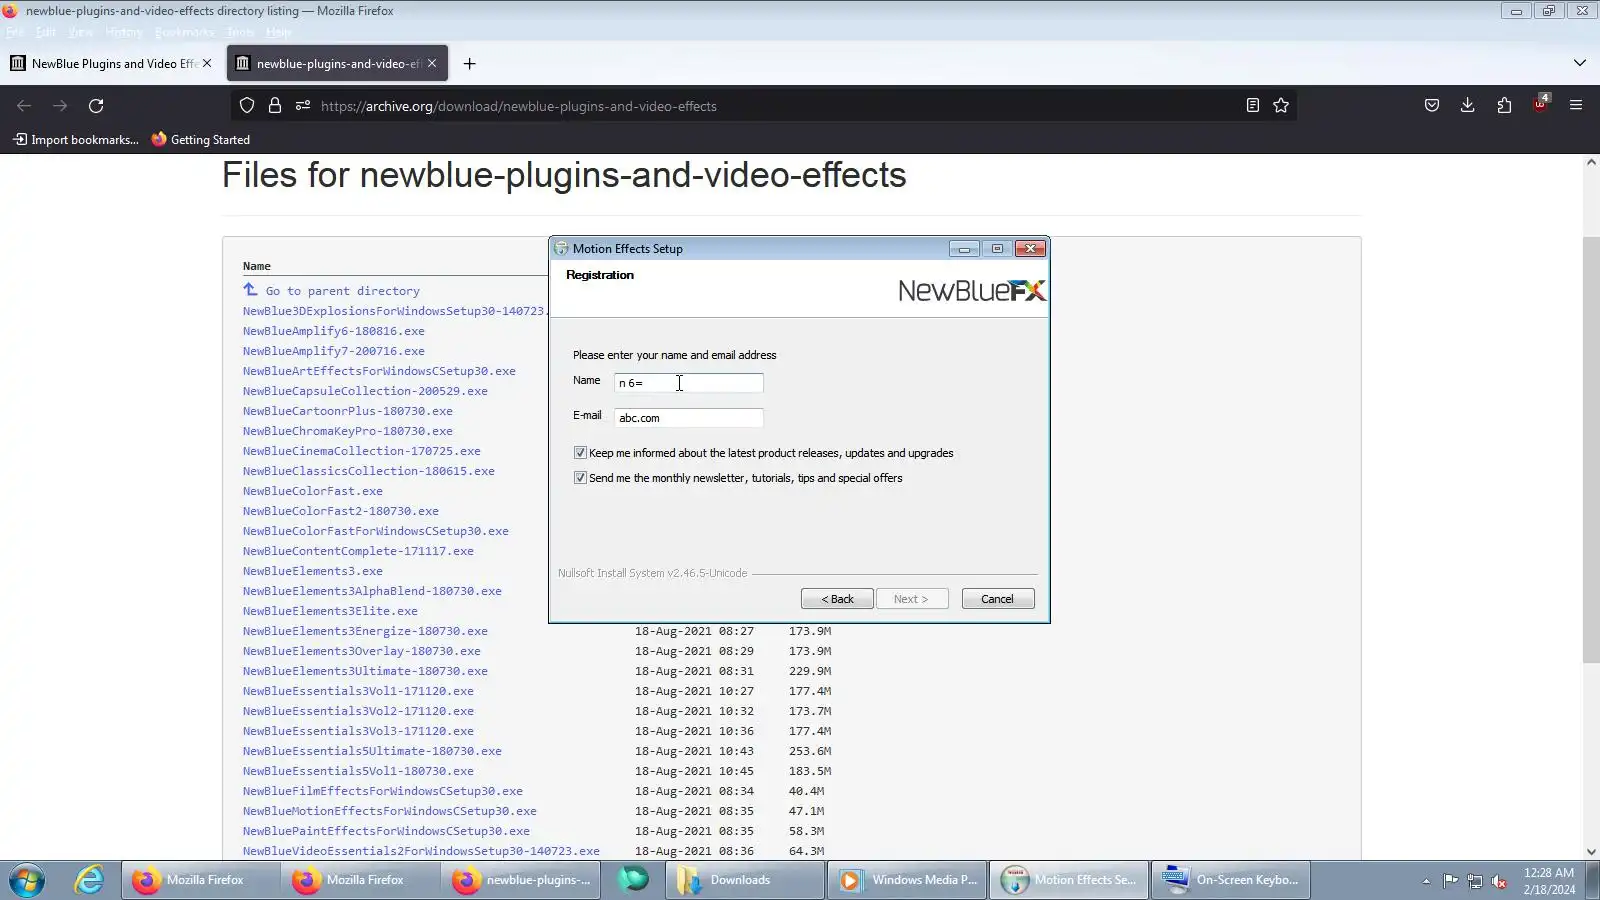The height and width of the screenshot is (900, 1600).
Task: Open the Windows Start menu
Action: (27, 880)
